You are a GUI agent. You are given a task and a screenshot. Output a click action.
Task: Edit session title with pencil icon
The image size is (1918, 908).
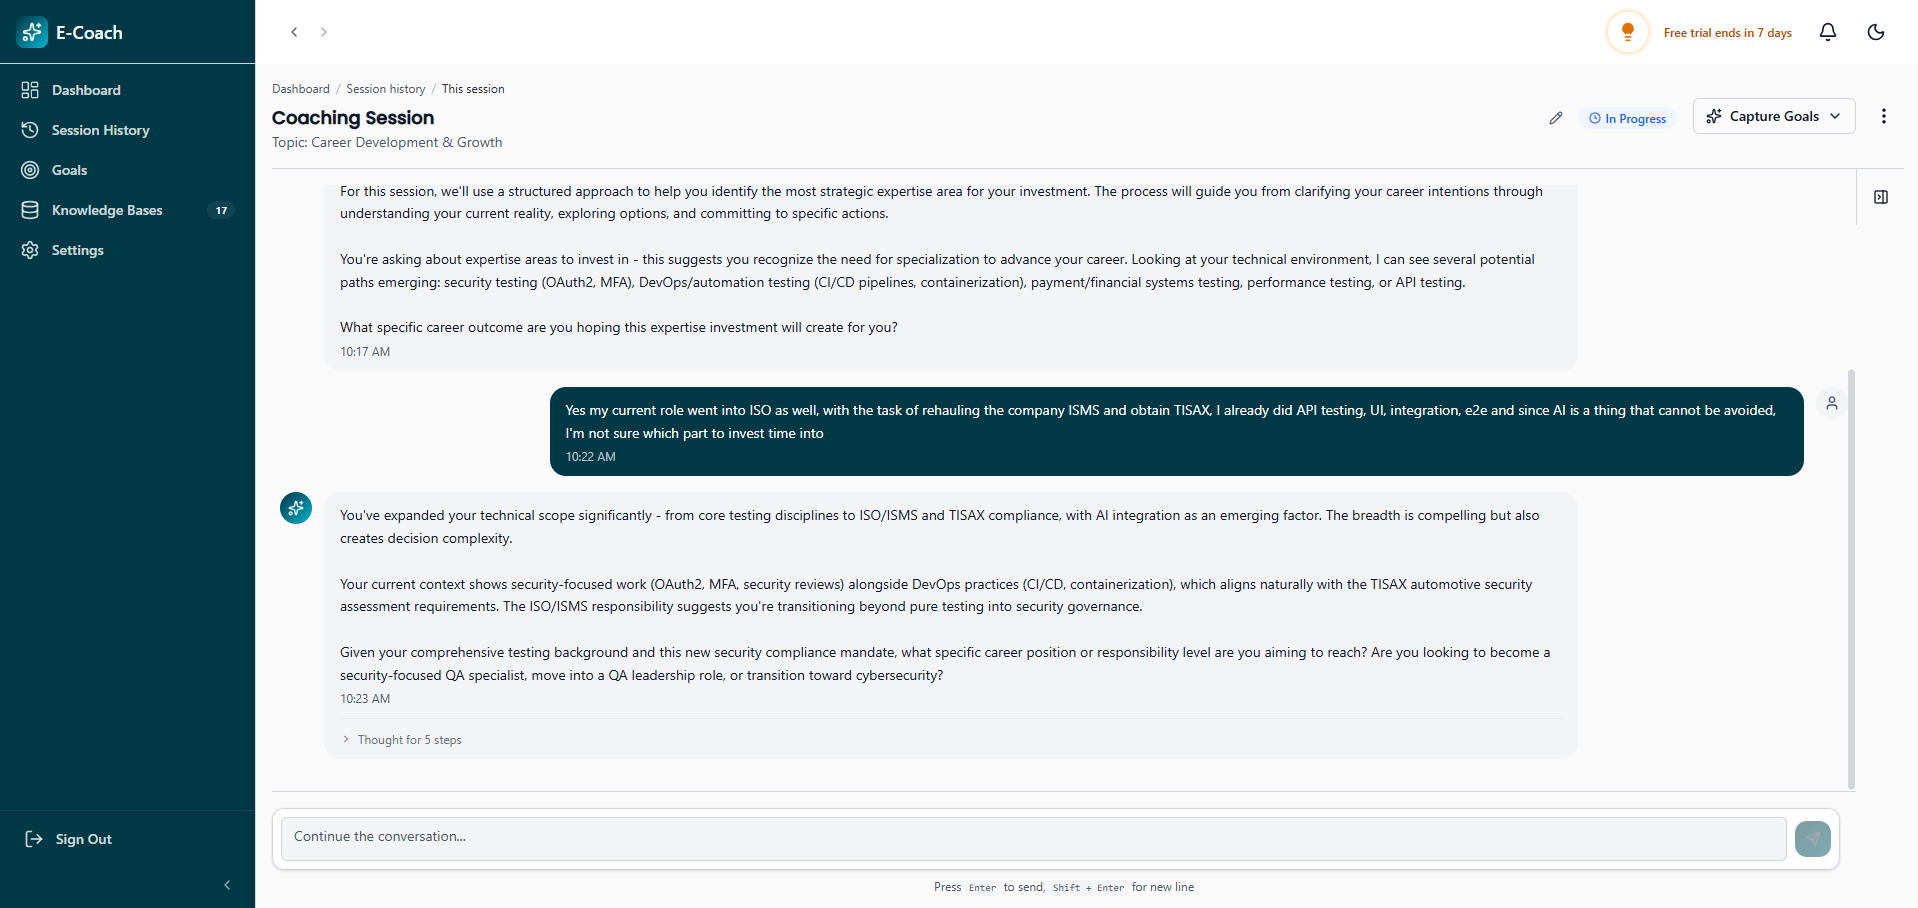click(x=1556, y=118)
